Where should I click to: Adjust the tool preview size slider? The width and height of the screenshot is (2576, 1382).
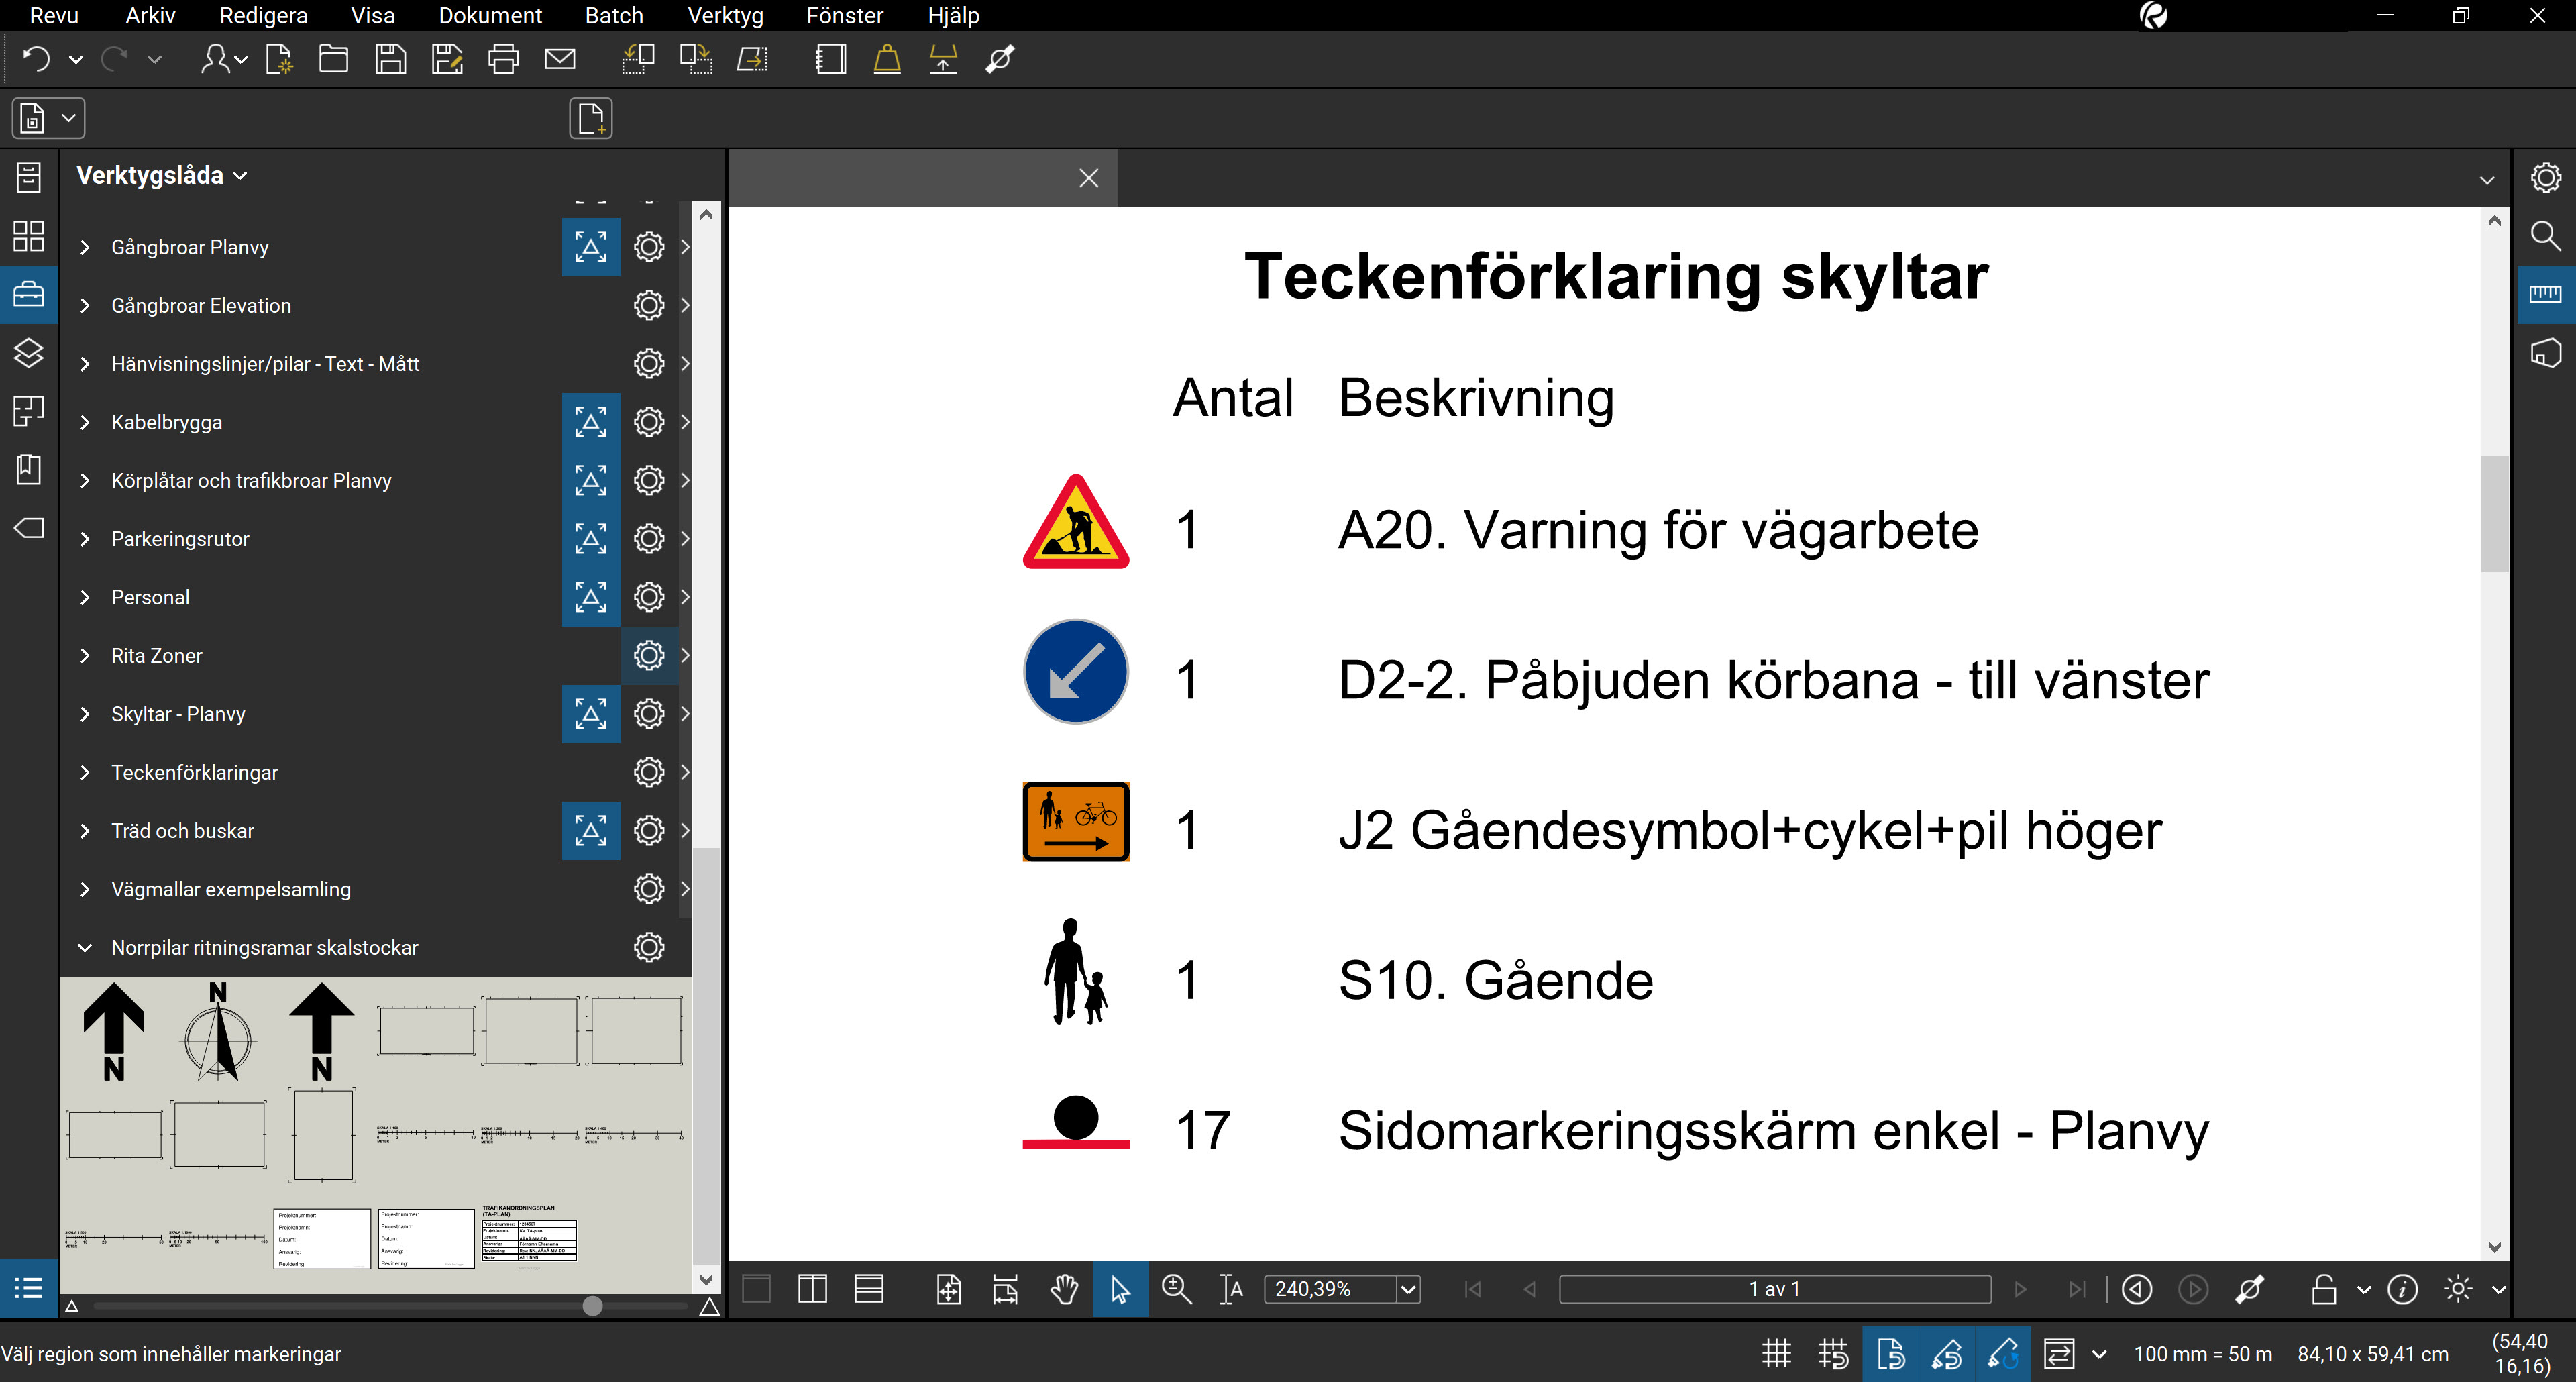pyautogui.click(x=592, y=1305)
